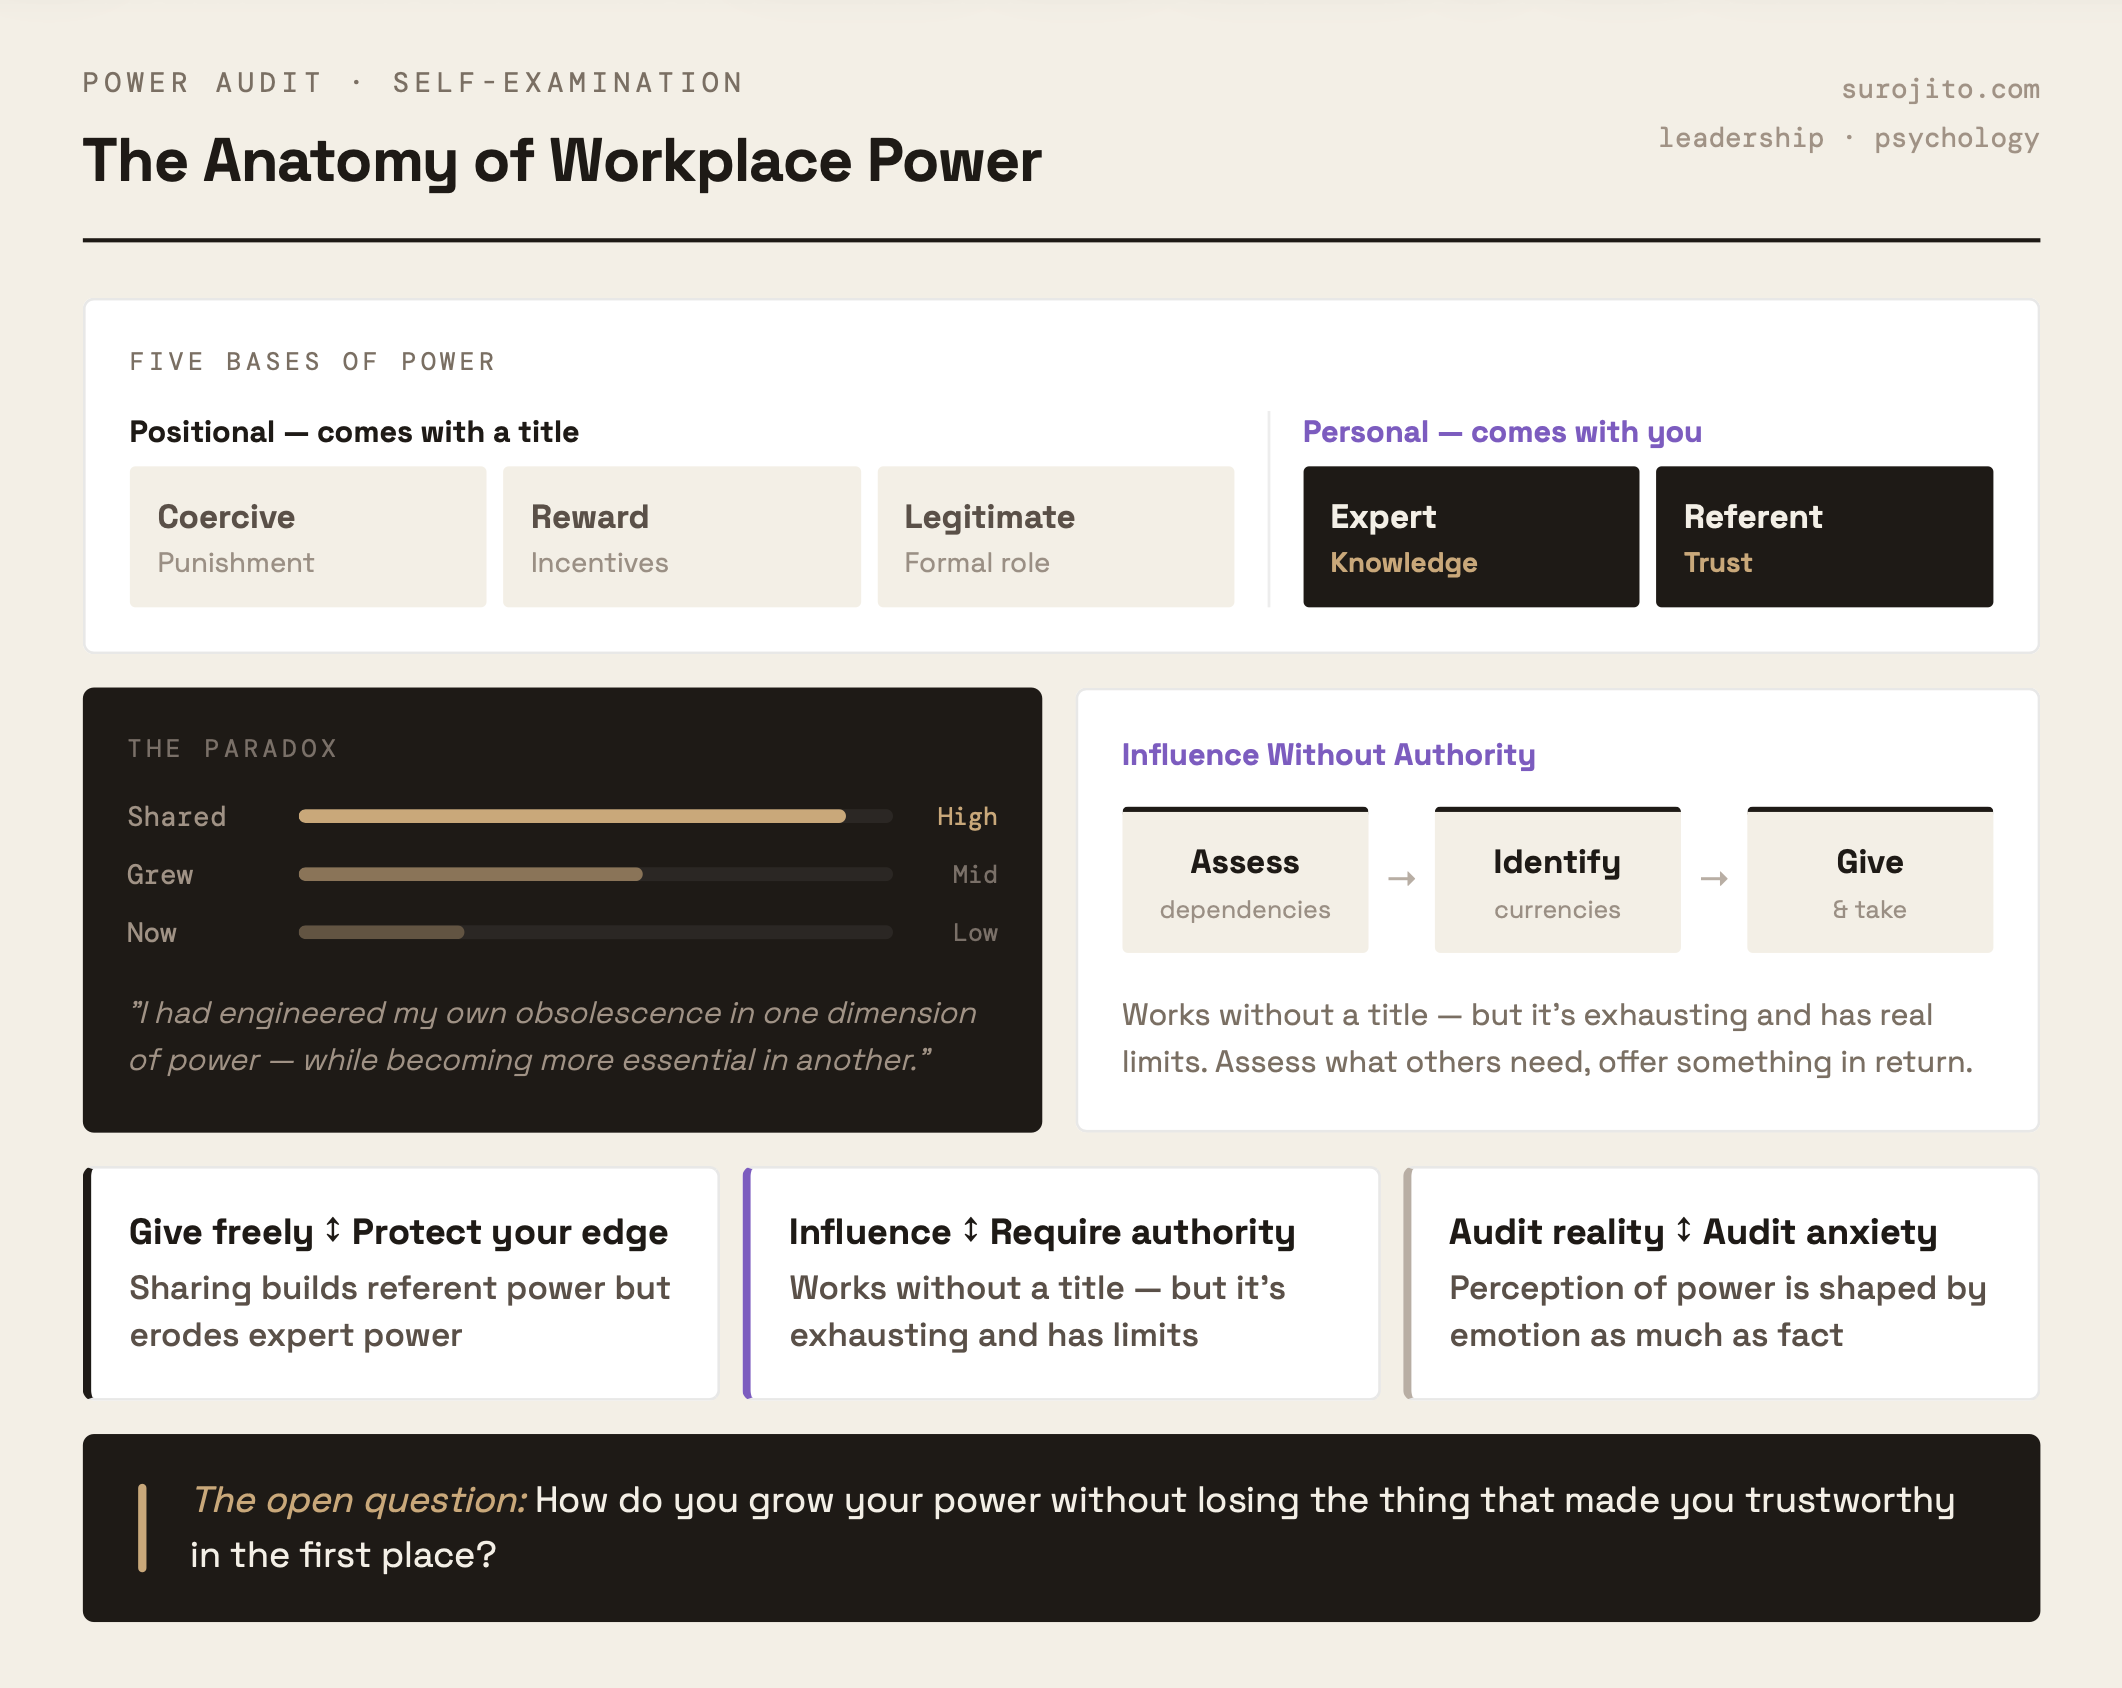Click the Coercive Punishment card
2122x1688 pixels.
click(x=308, y=537)
